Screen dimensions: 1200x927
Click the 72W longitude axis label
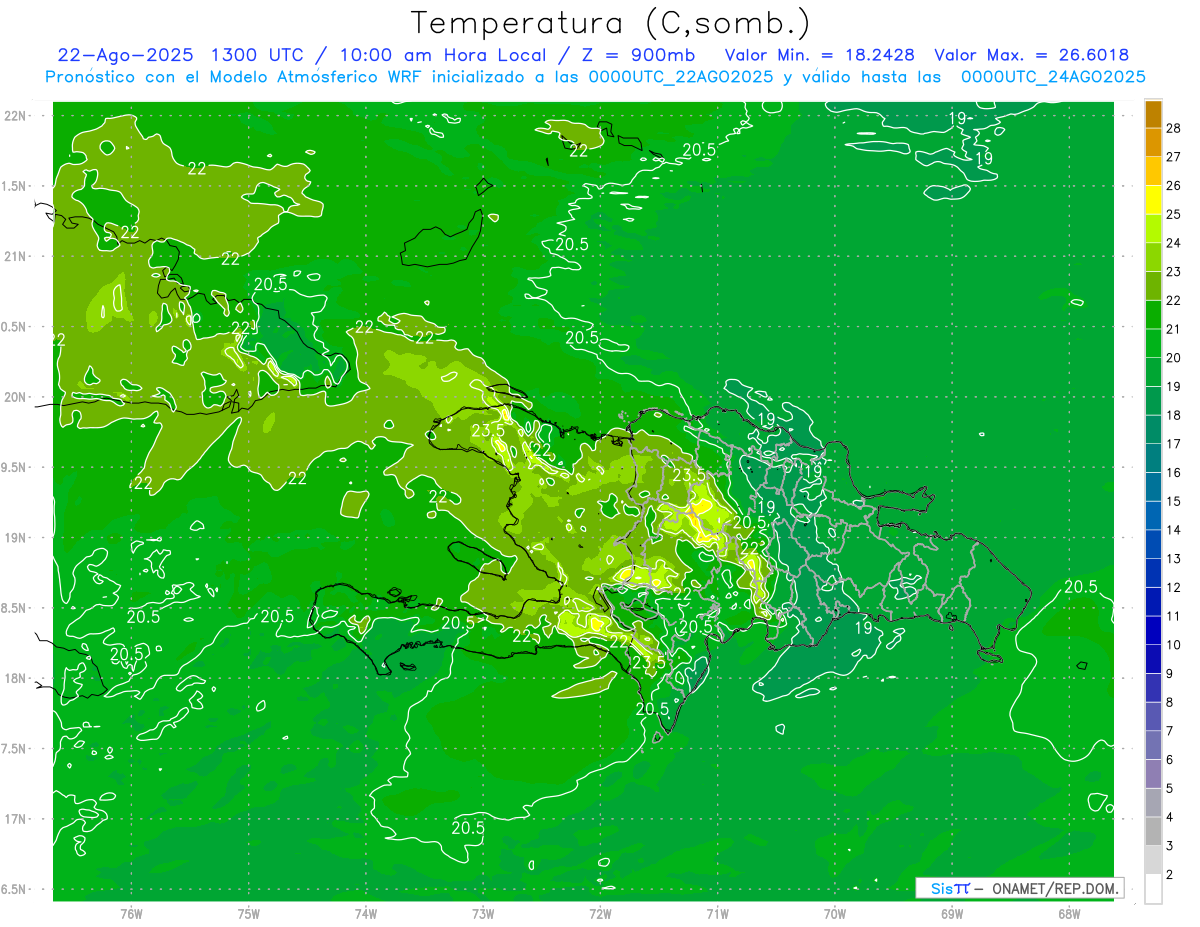600,914
